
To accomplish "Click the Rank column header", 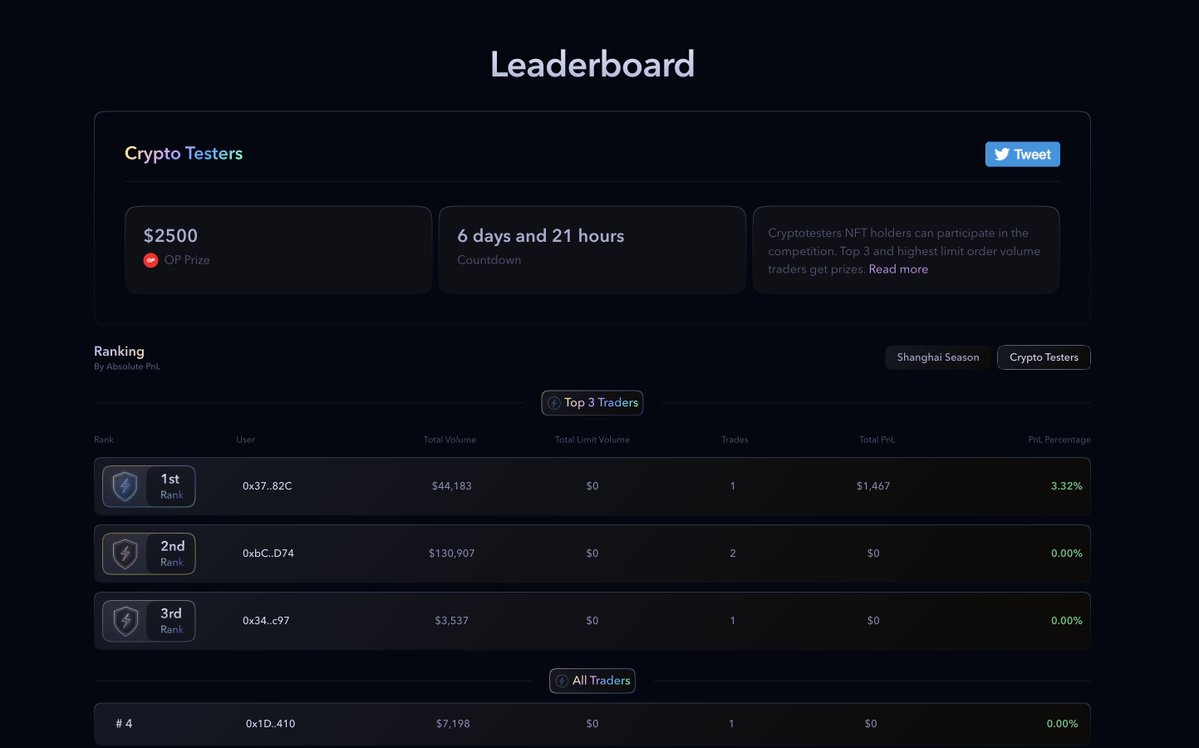I will [x=103, y=440].
